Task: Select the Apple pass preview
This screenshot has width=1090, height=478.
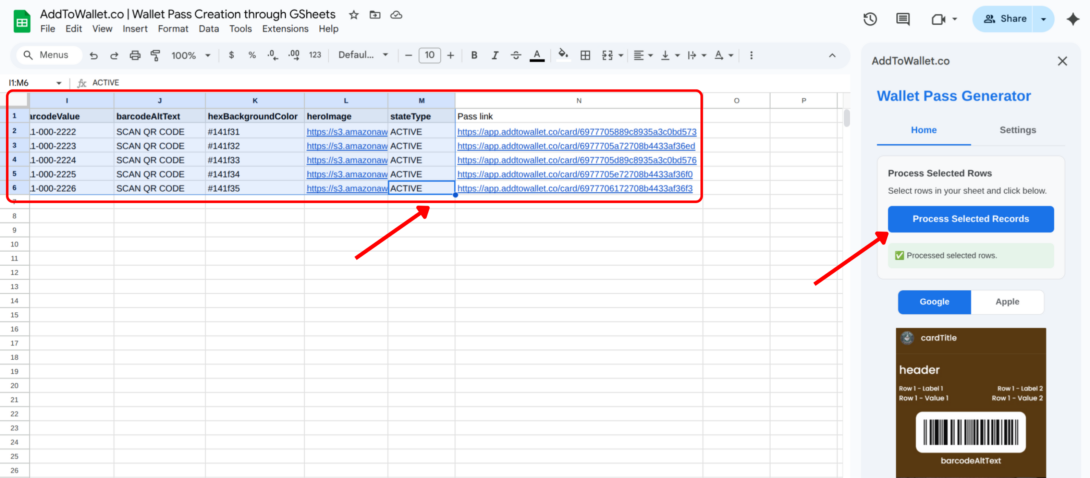Action: tap(1007, 302)
